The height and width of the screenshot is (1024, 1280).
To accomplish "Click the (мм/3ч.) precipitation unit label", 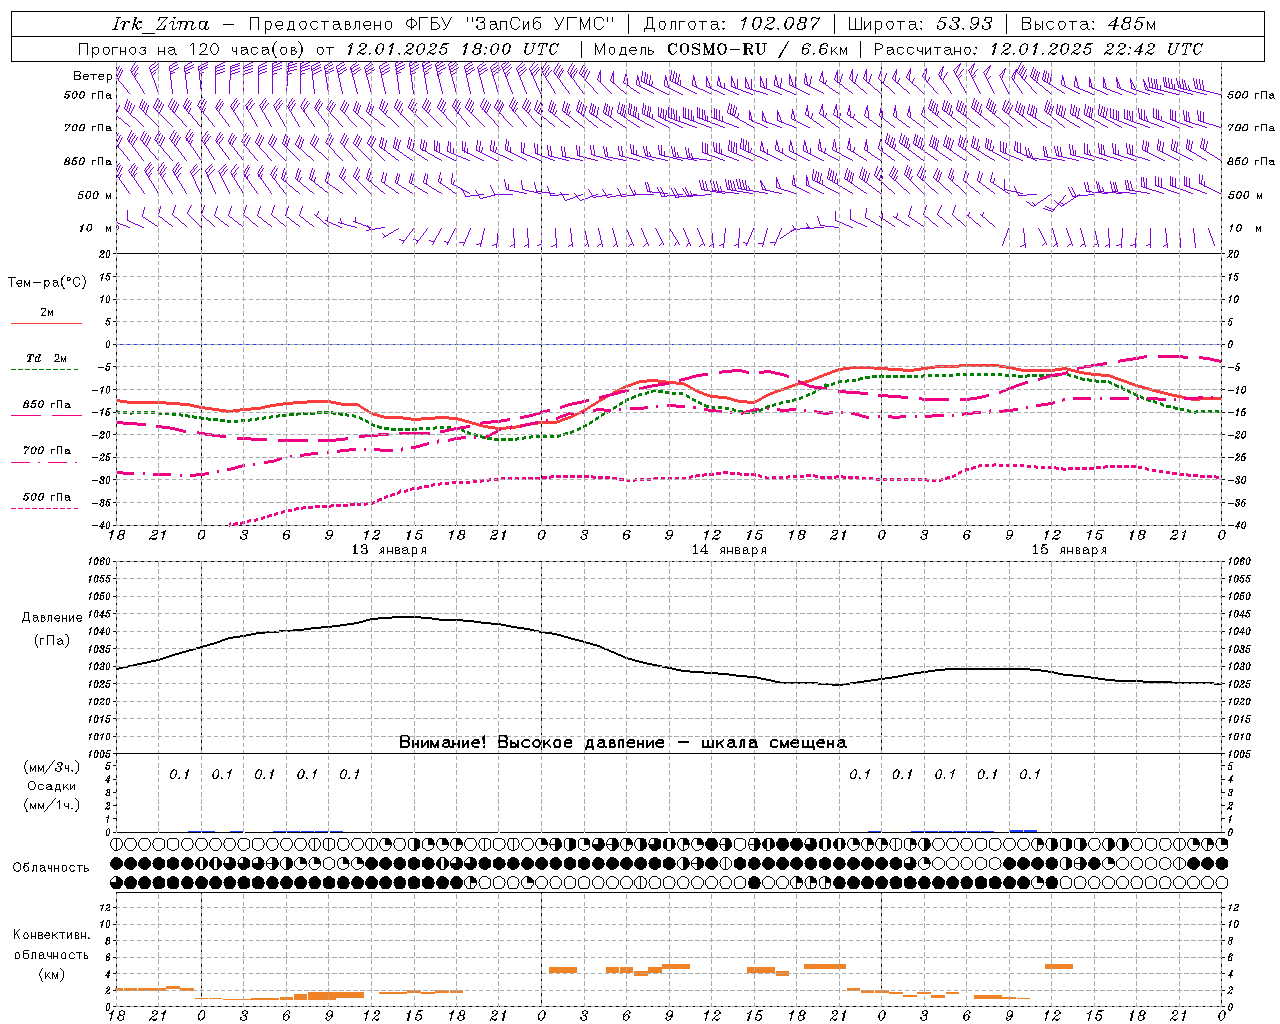I will 52,767.
